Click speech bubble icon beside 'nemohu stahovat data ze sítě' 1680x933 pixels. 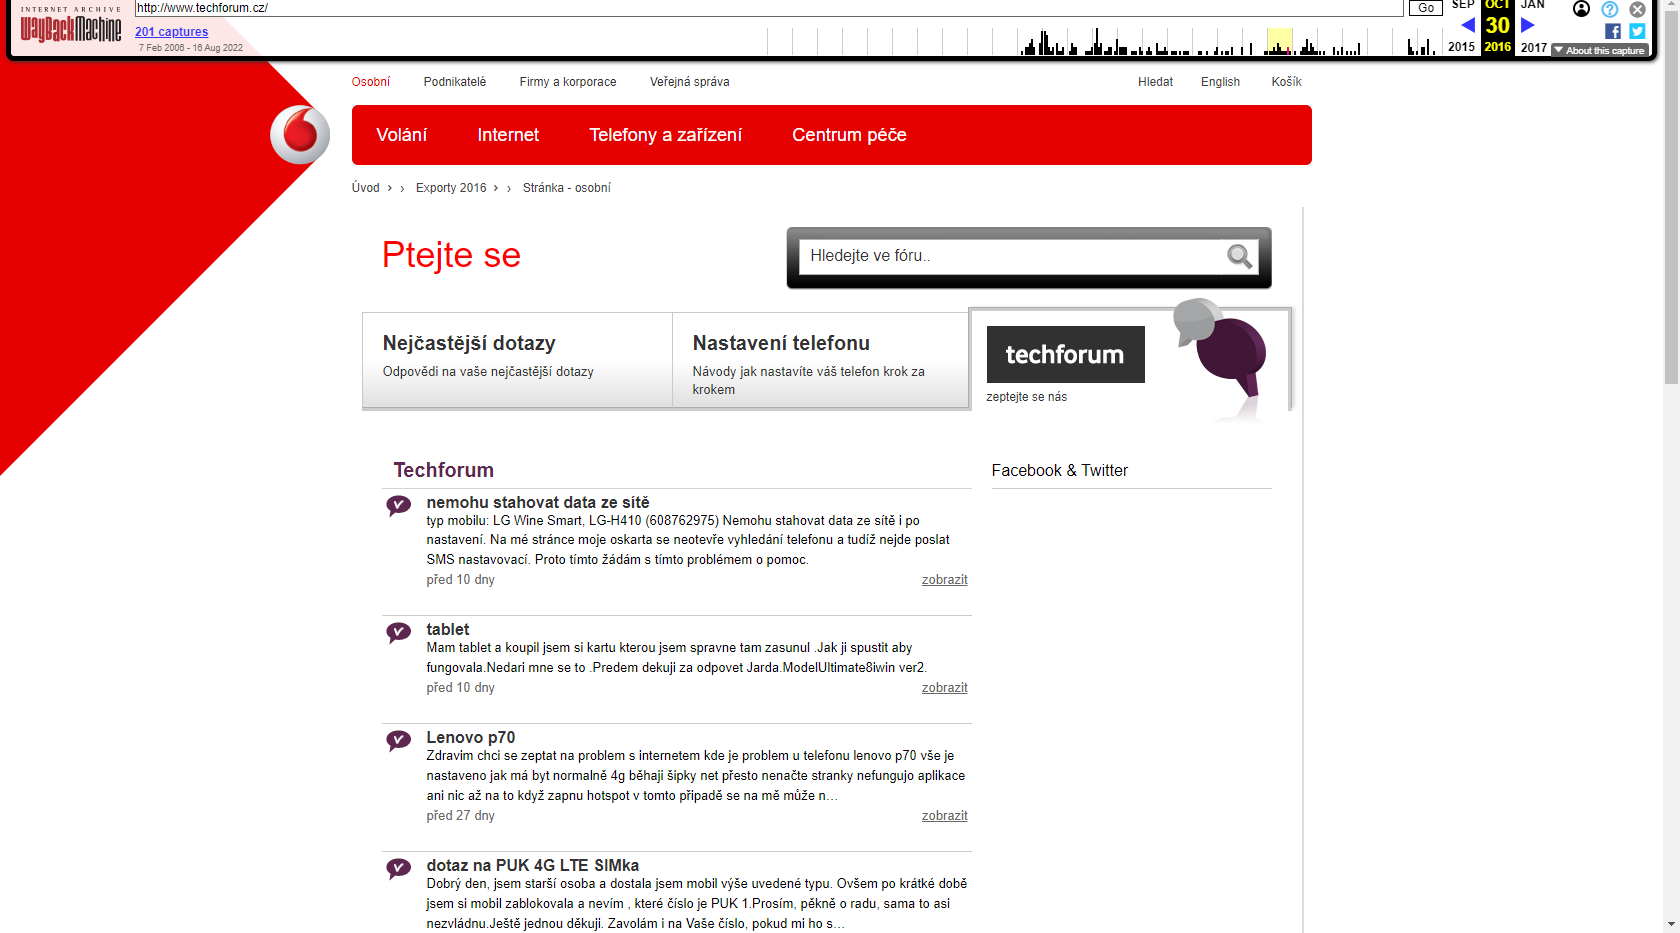pos(398,505)
